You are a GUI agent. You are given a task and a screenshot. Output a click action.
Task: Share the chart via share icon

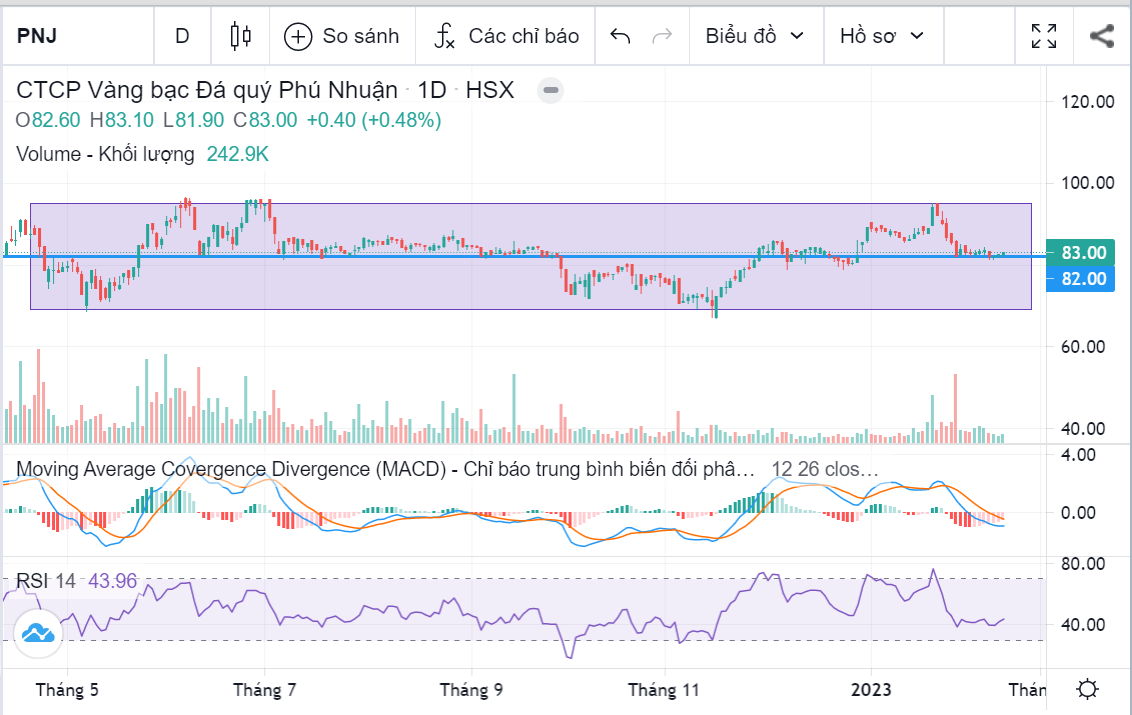click(x=1101, y=36)
